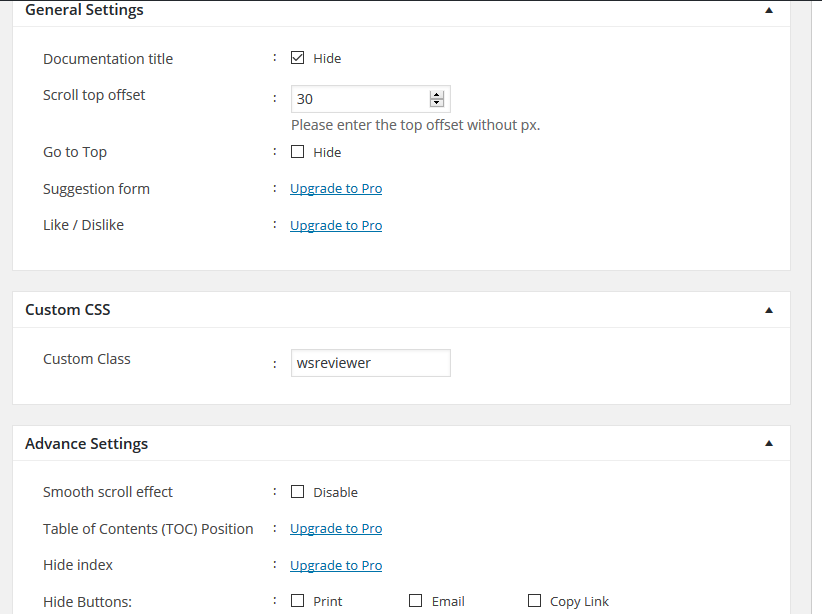Open Upgrade to Pro link for Hide index
The image size is (822, 614).
[x=336, y=565]
